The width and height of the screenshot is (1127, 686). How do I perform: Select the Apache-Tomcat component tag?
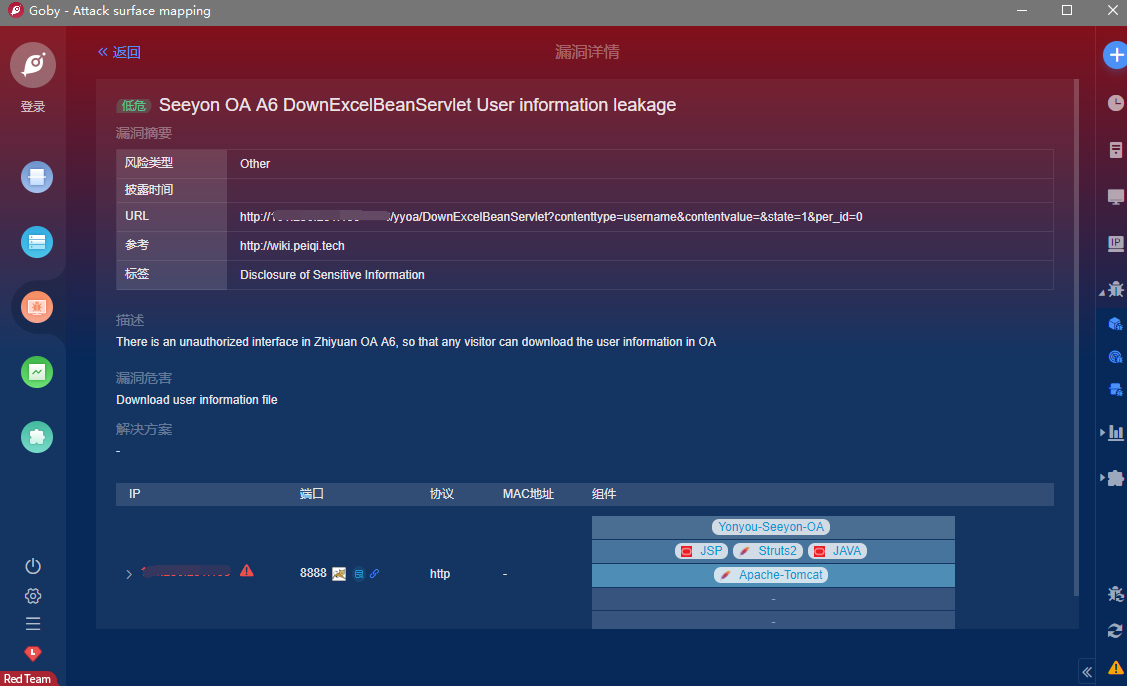click(x=773, y=575)
